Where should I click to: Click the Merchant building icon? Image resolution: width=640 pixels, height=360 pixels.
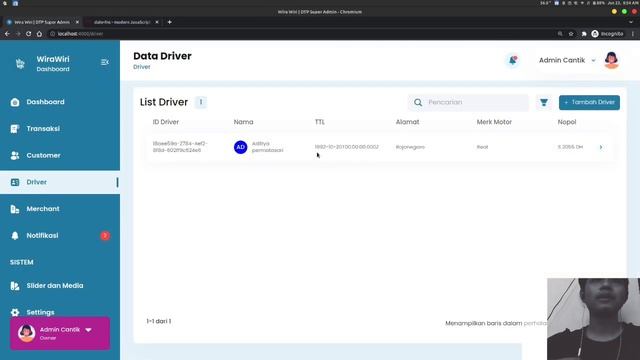pos(15,209)
